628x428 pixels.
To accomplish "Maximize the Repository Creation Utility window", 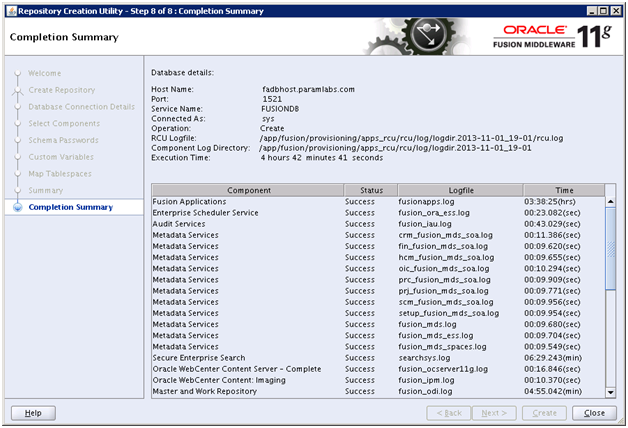I will tap(604, 11).
